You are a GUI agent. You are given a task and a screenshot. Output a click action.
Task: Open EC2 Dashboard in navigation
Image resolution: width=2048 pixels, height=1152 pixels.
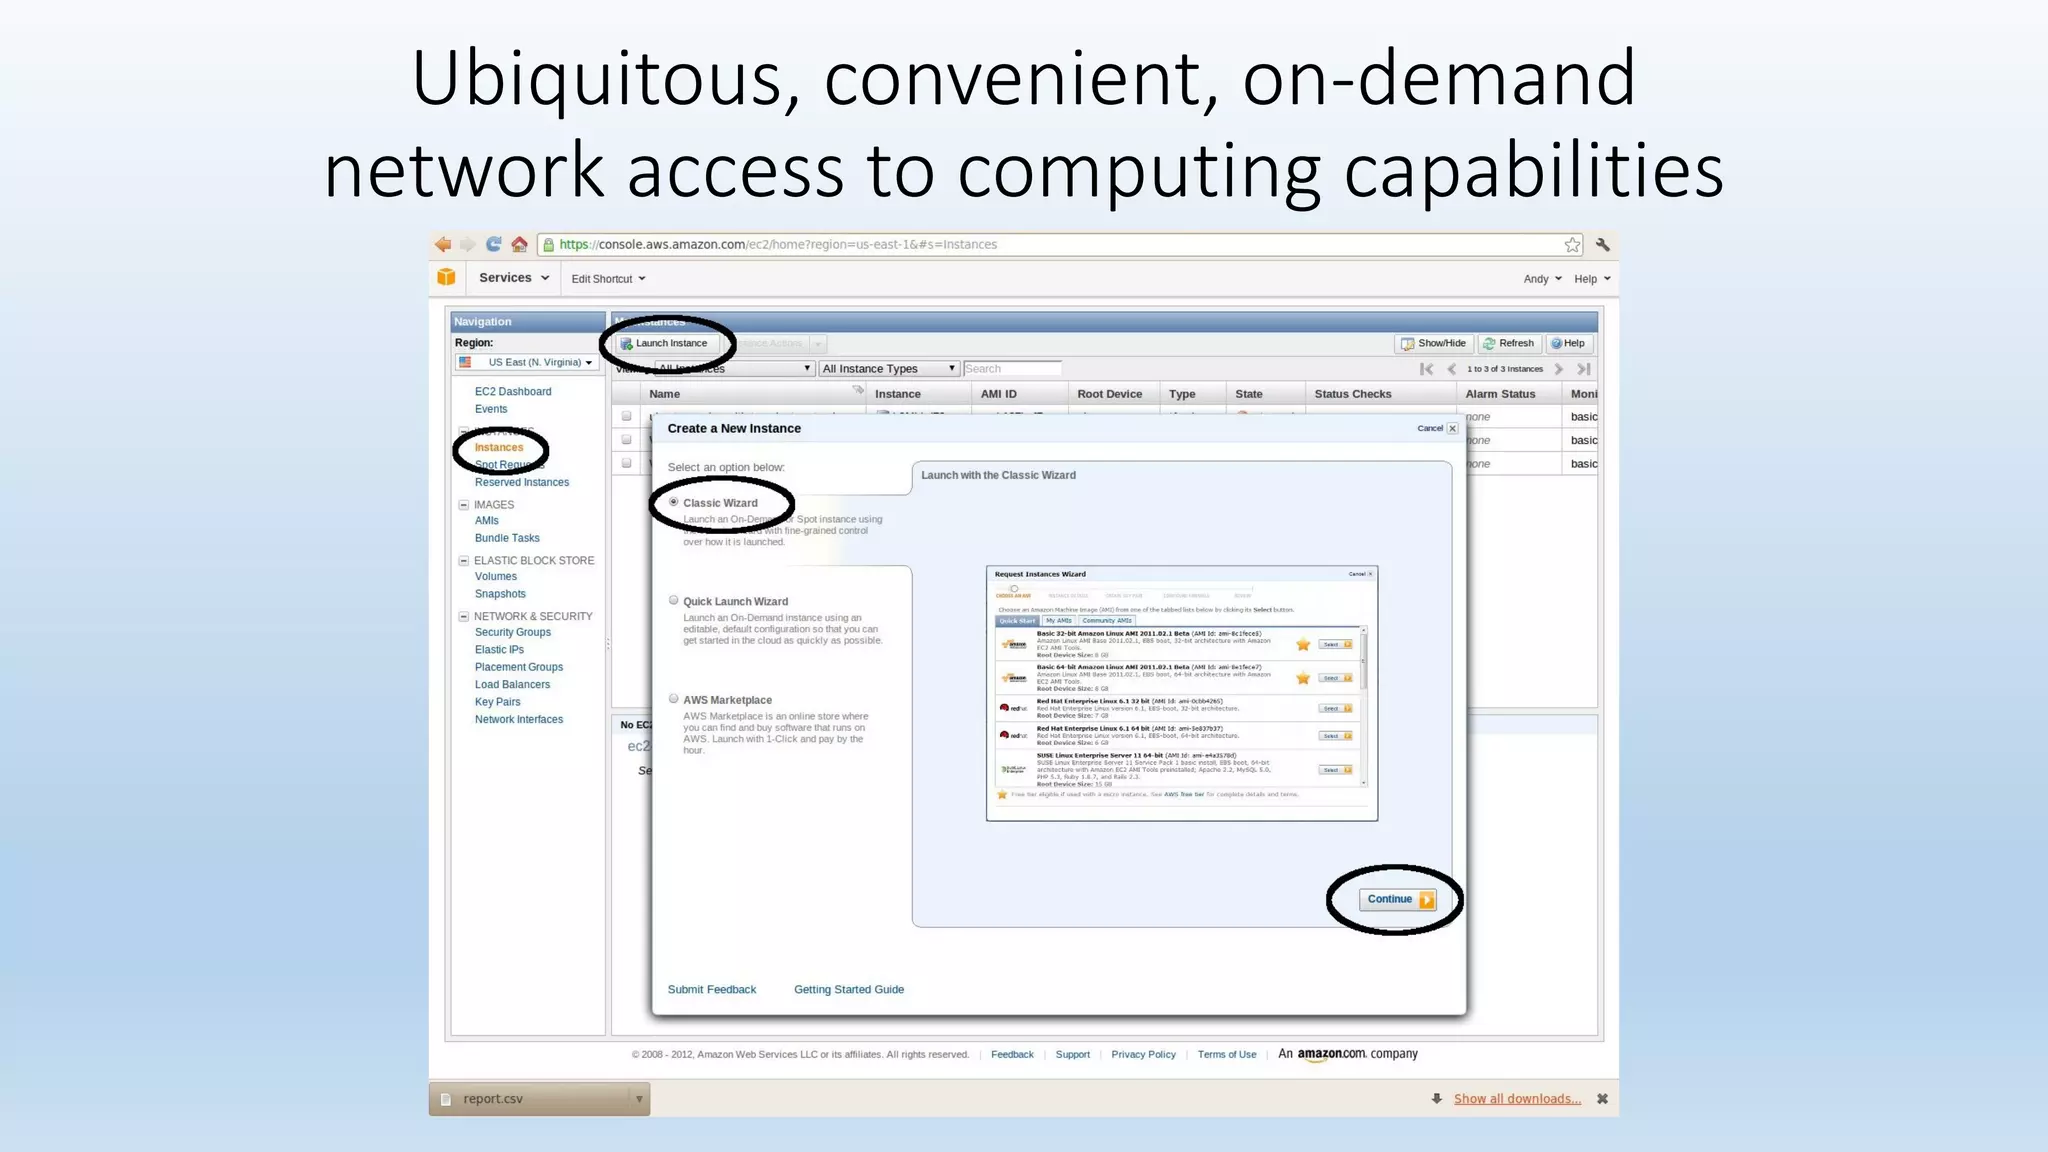coord(513,392)
